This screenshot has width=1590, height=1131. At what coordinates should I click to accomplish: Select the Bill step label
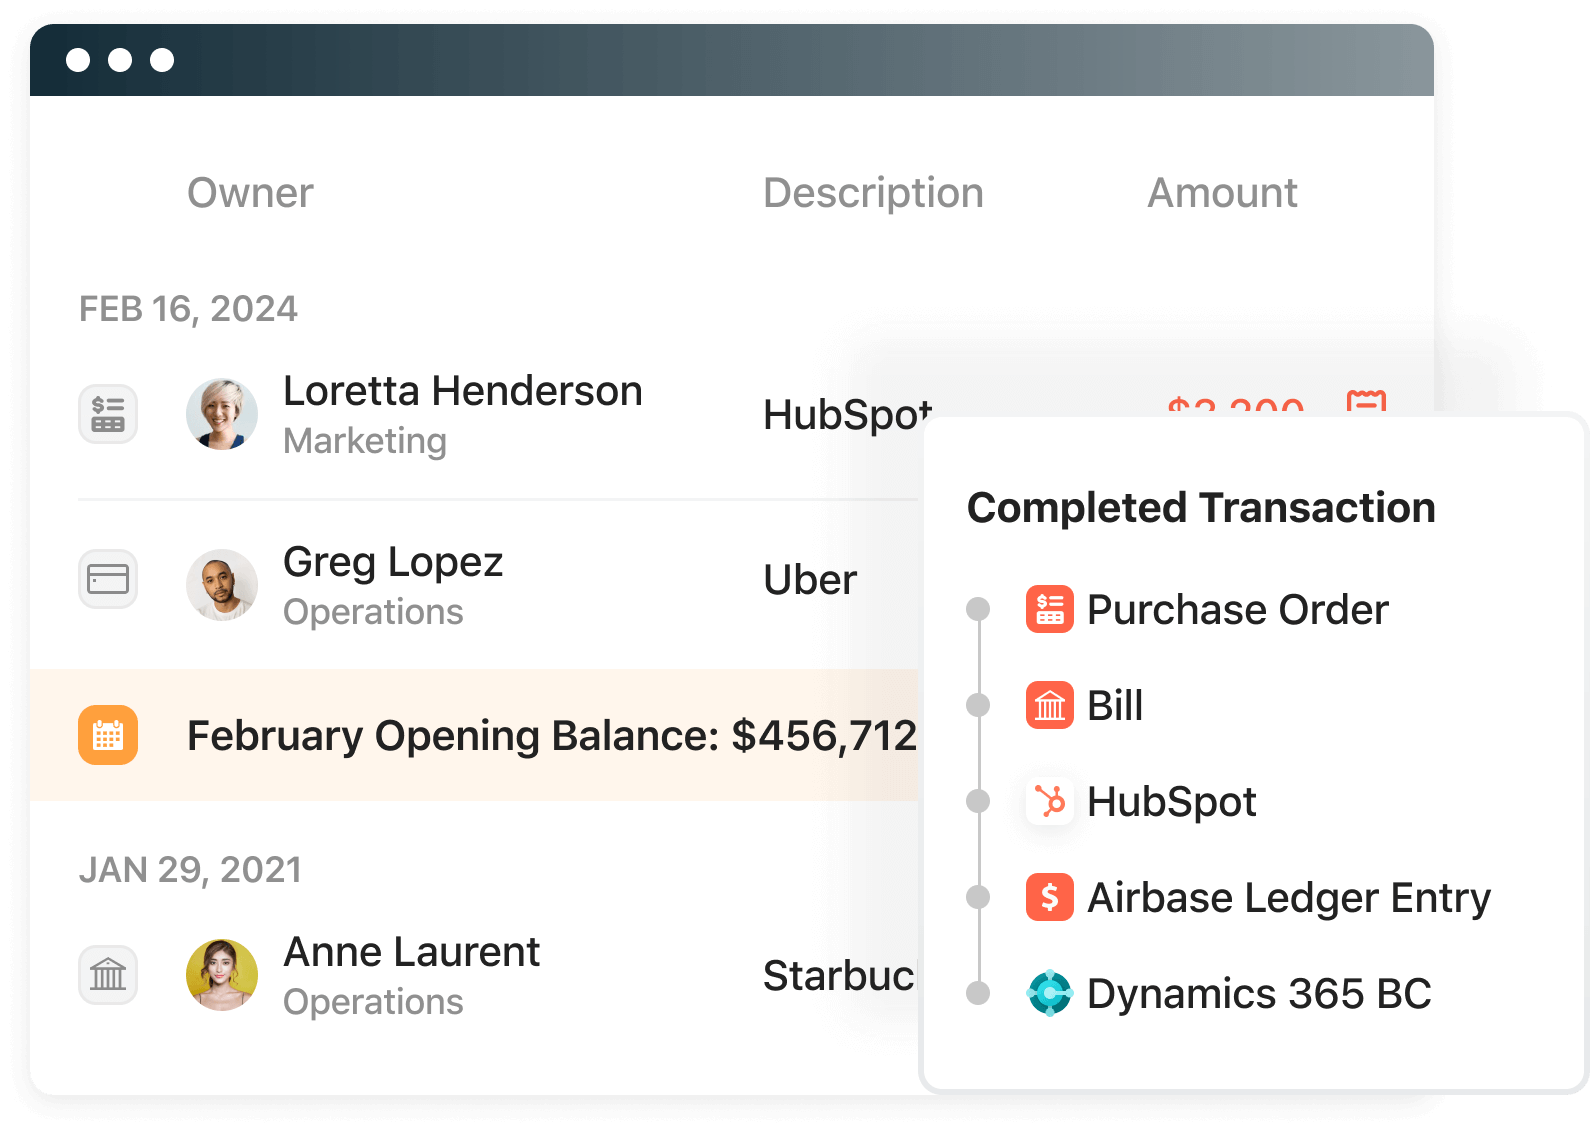tap(1115, 706)
